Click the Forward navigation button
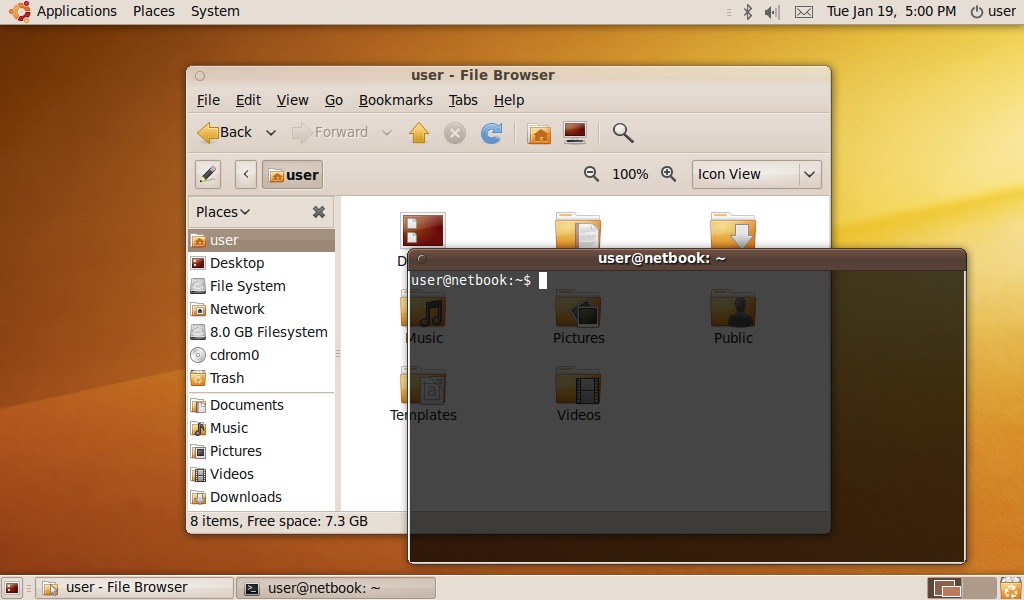This screenshot has height=600, width=1024. click(x=330, y=133)
